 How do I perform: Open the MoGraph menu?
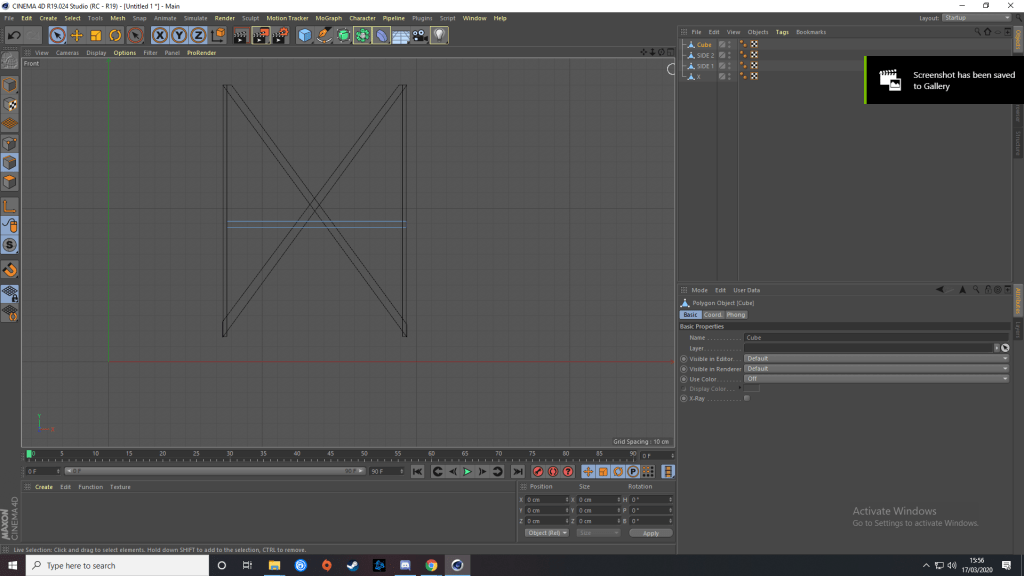[327, 18]
